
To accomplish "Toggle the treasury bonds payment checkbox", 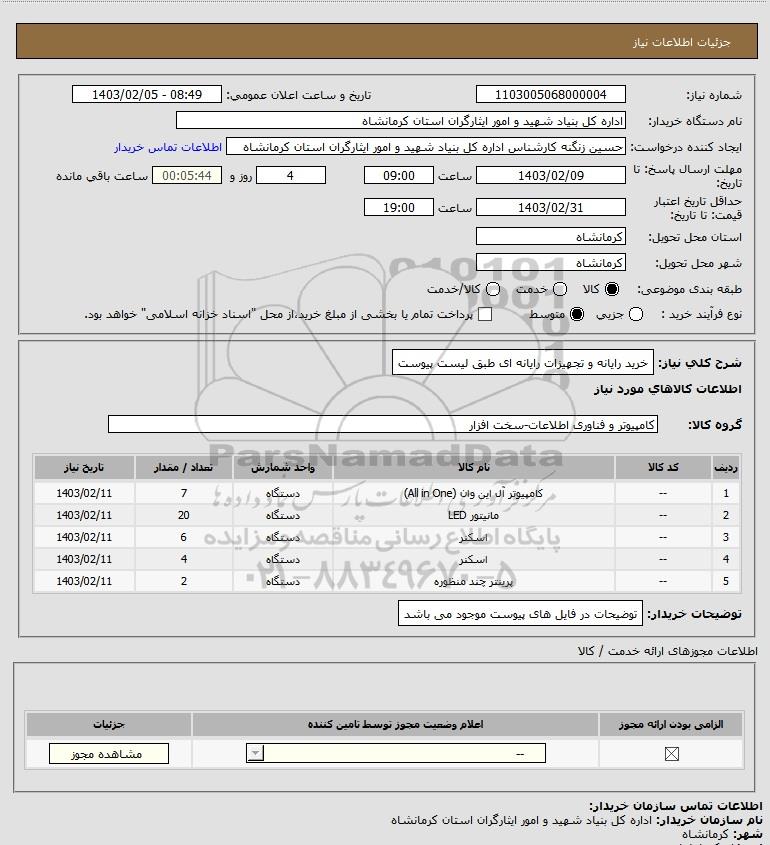I will 485,314.
